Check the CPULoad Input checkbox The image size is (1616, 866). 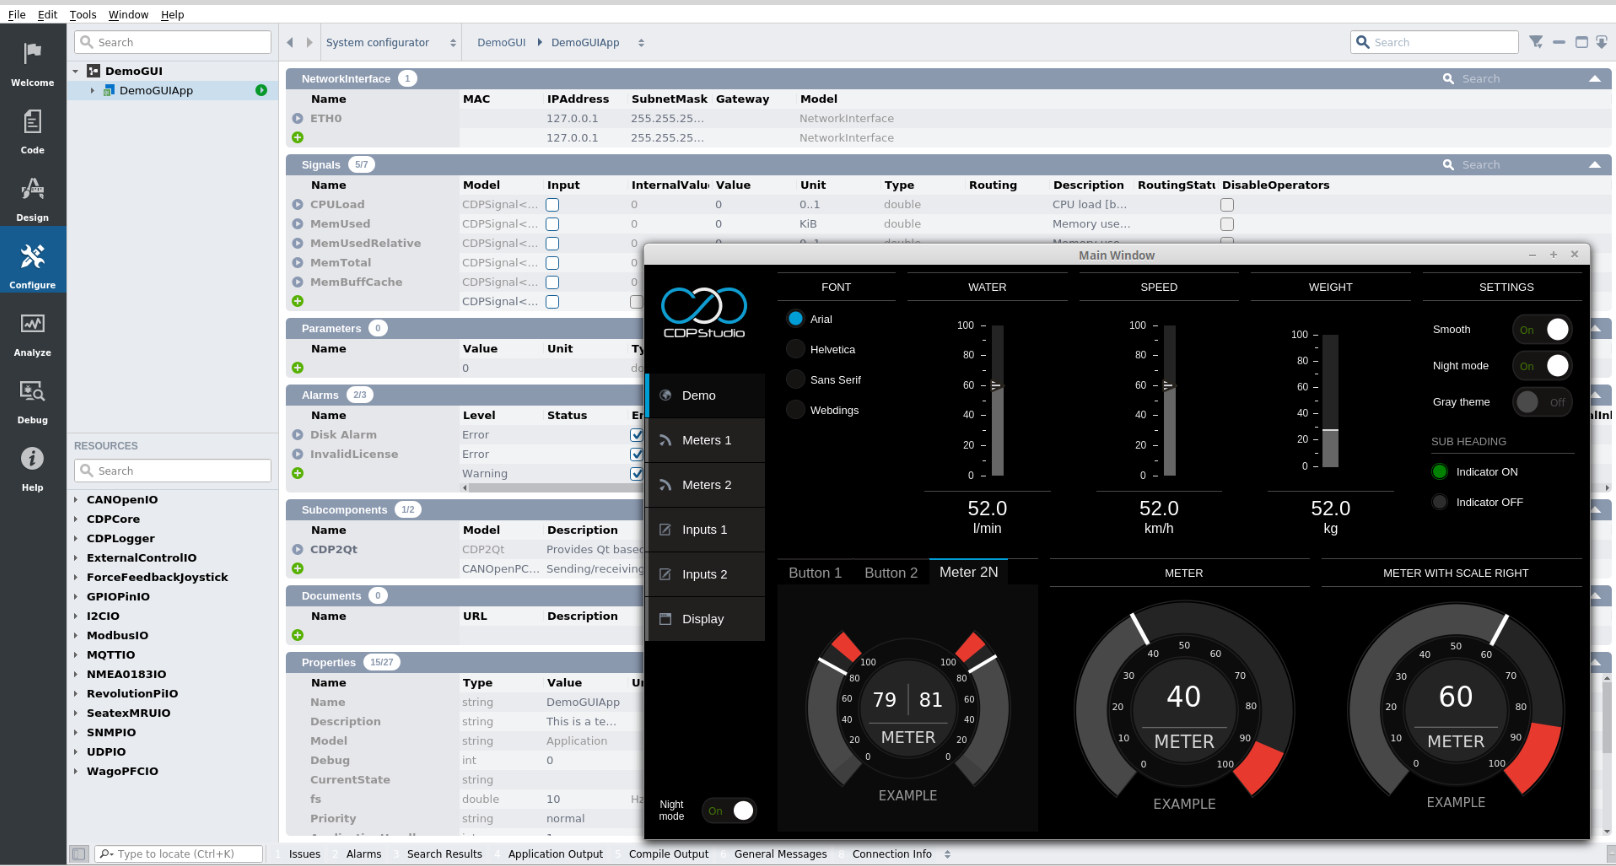tap(552, 205)
